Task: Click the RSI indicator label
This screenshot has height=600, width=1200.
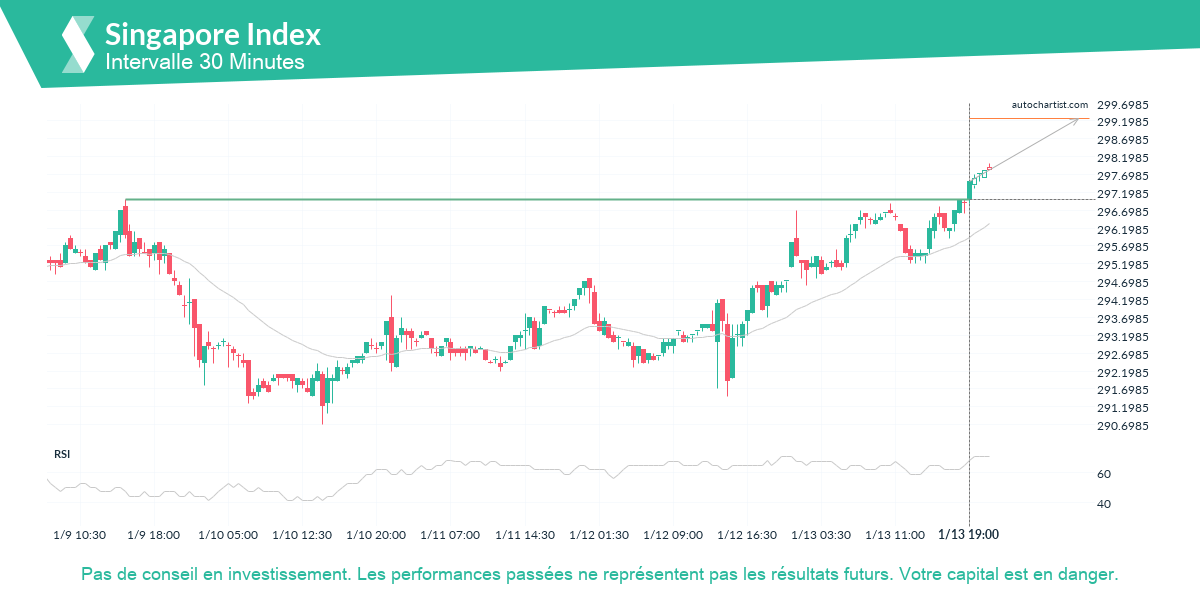Action: click(x=62, y=454)
